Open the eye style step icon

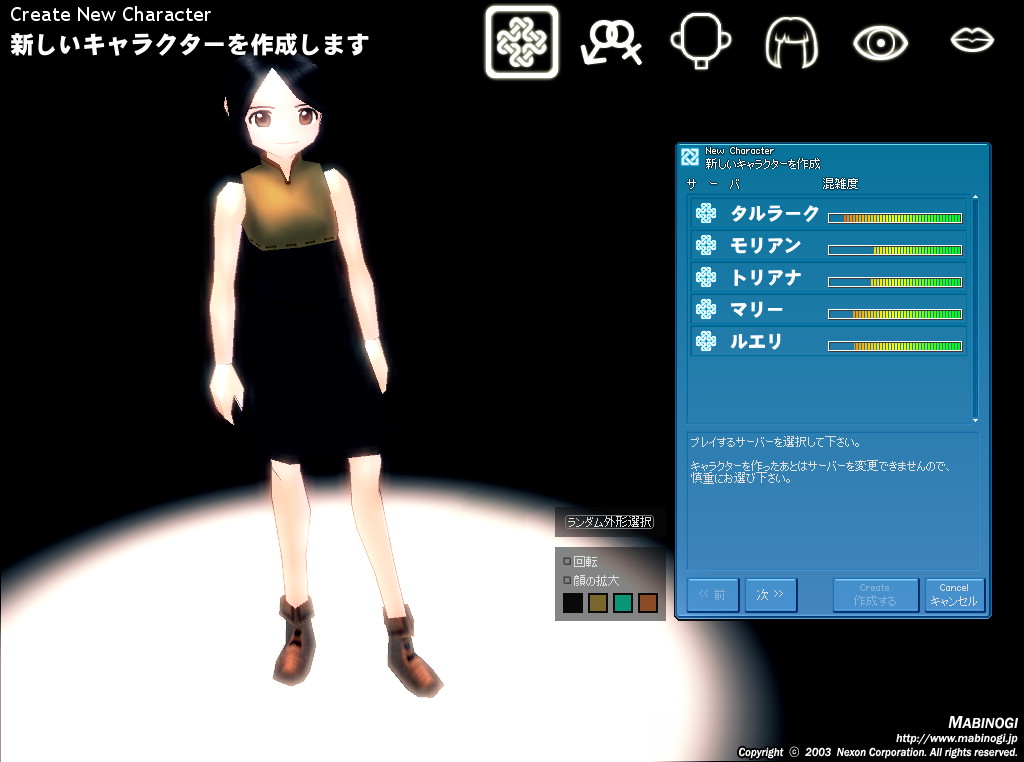(x=880, y=43)
